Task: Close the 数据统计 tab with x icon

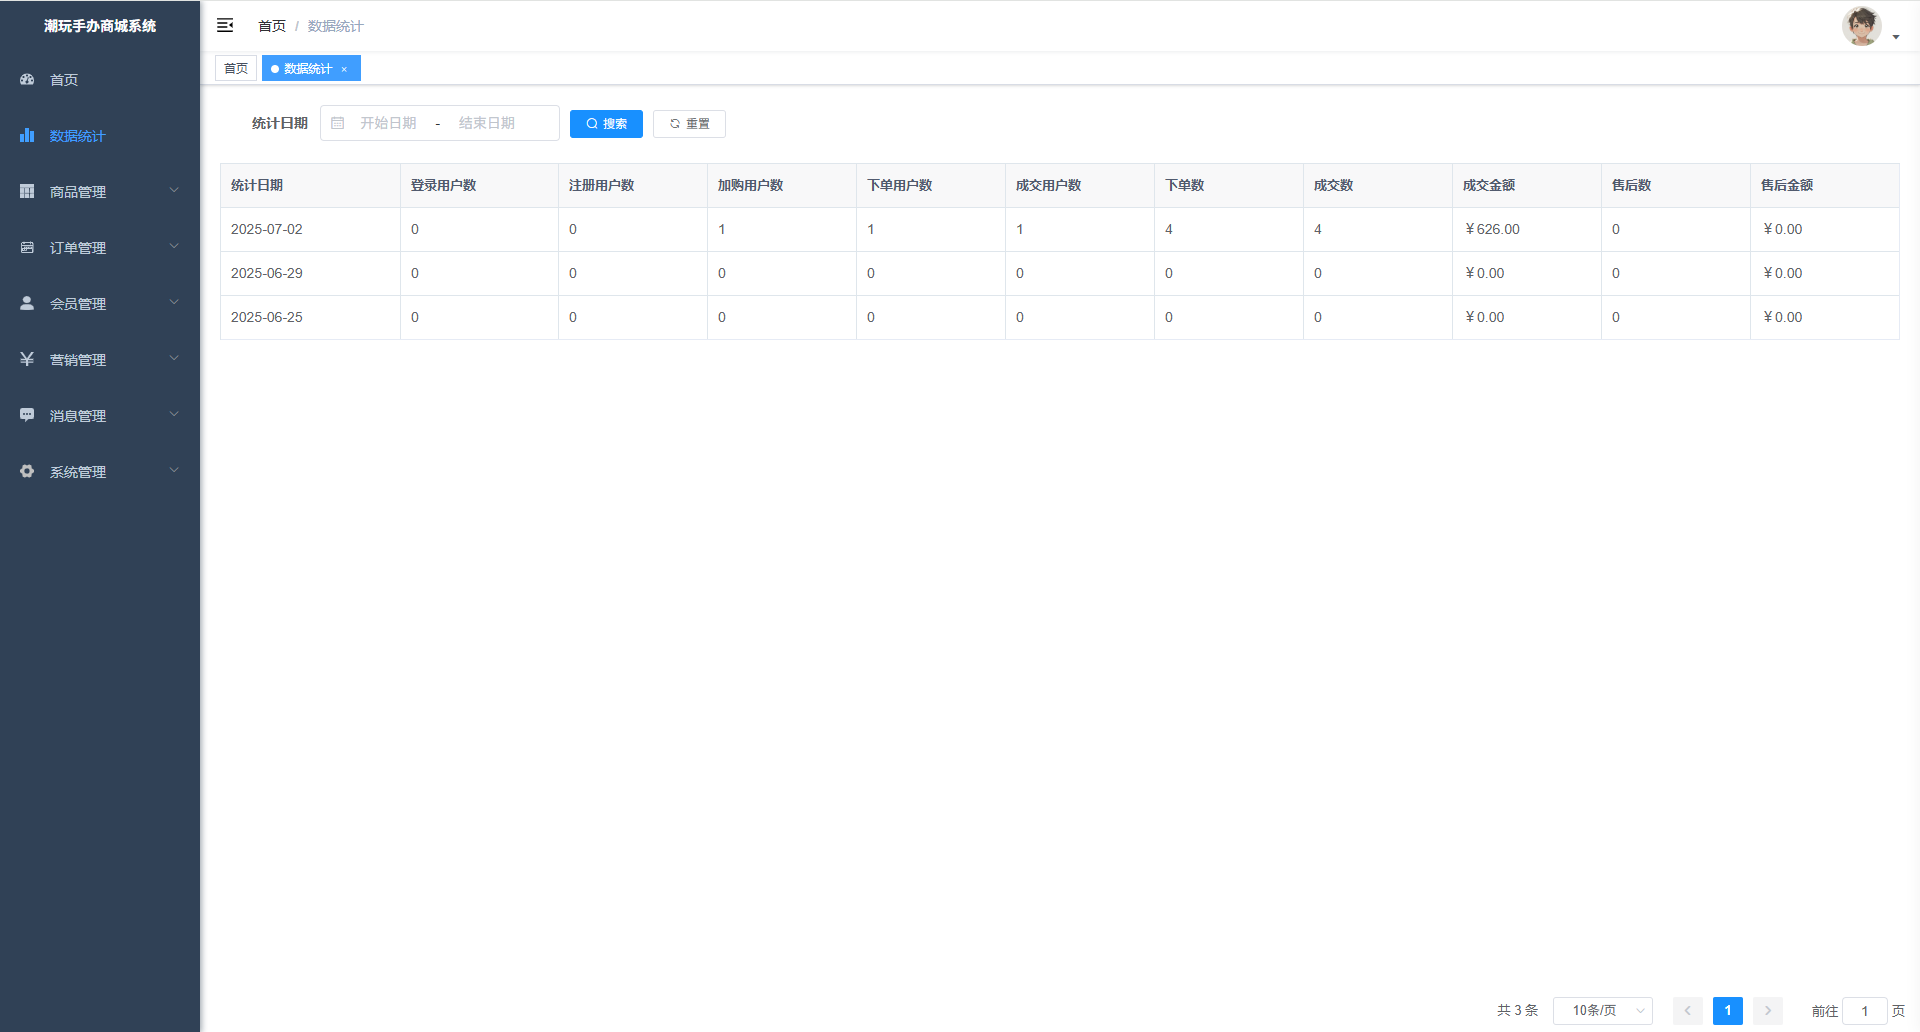Action: (x=344, y=69)
